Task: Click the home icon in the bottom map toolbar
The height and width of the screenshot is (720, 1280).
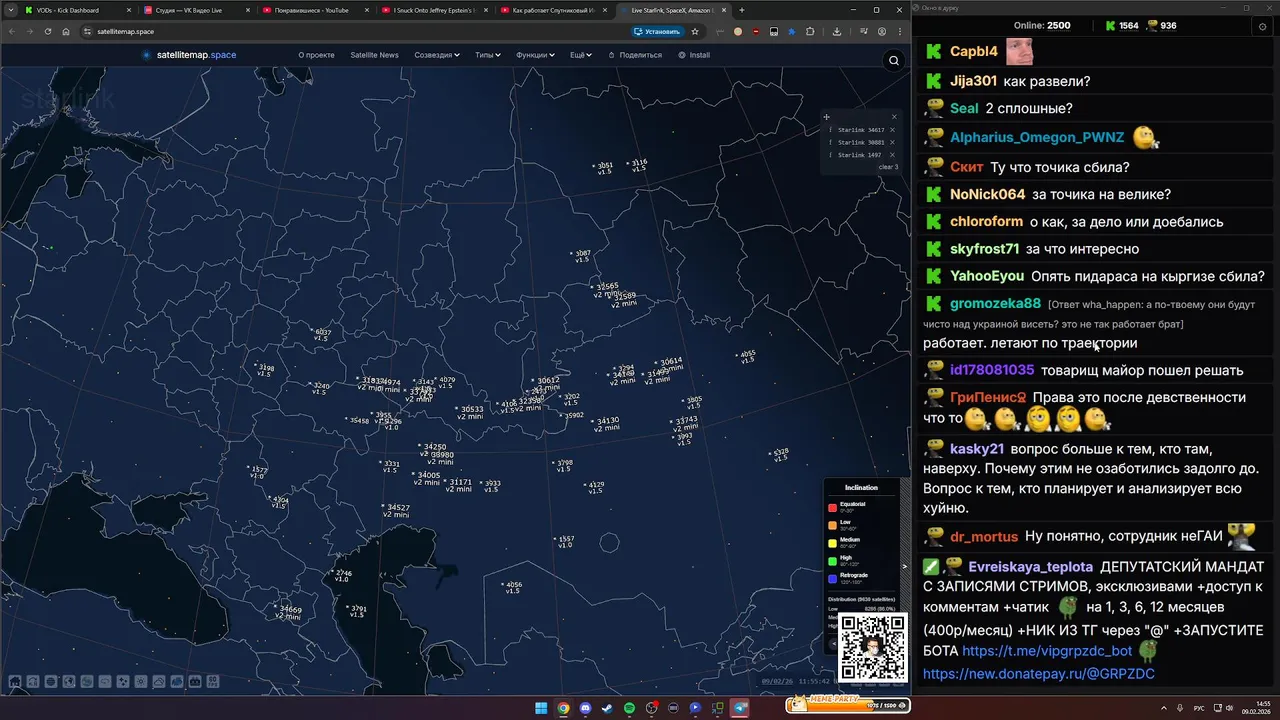Action: point(15,682)
